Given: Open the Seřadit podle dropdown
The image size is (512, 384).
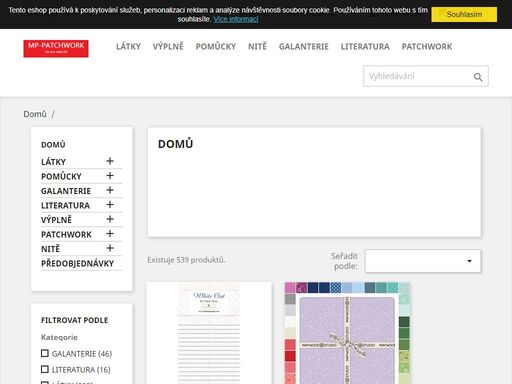Looking at the screenshot, I should click(423, 261).
